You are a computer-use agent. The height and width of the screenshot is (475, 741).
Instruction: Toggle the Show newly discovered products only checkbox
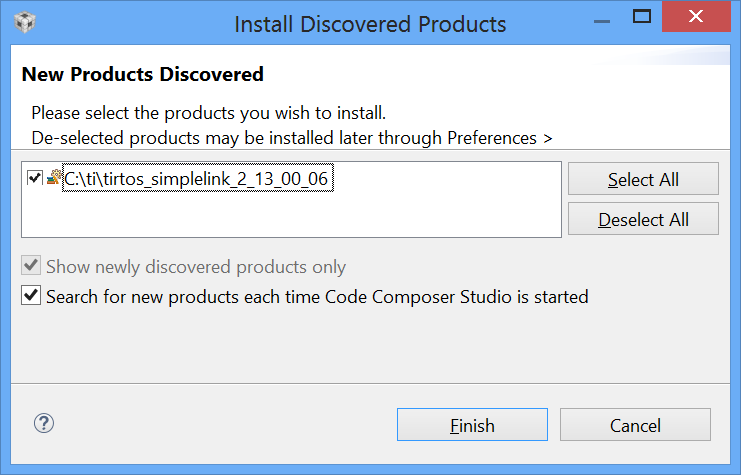pyautogui.click(x=32, y=267)
